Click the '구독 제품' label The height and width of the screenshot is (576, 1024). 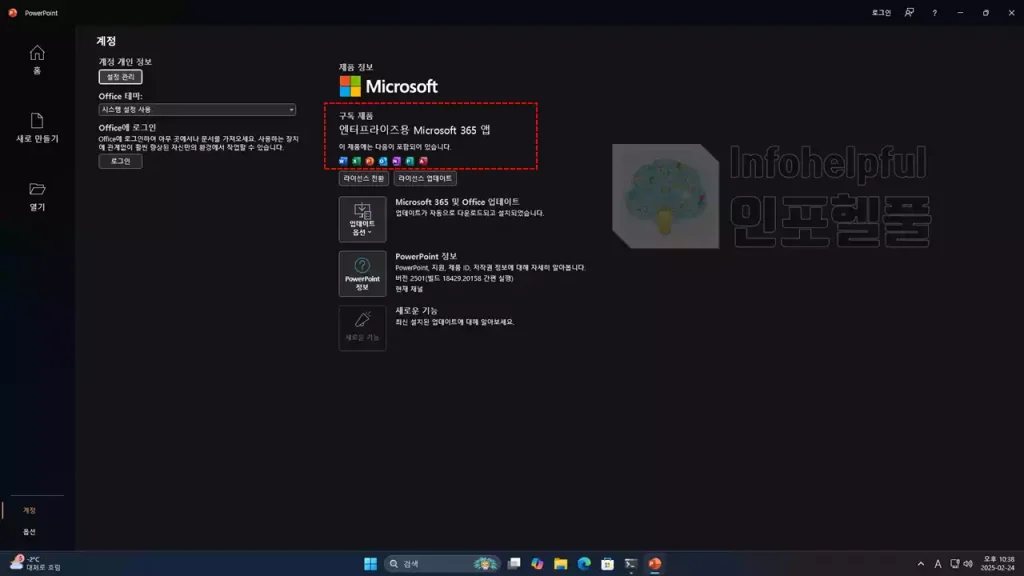356,116
